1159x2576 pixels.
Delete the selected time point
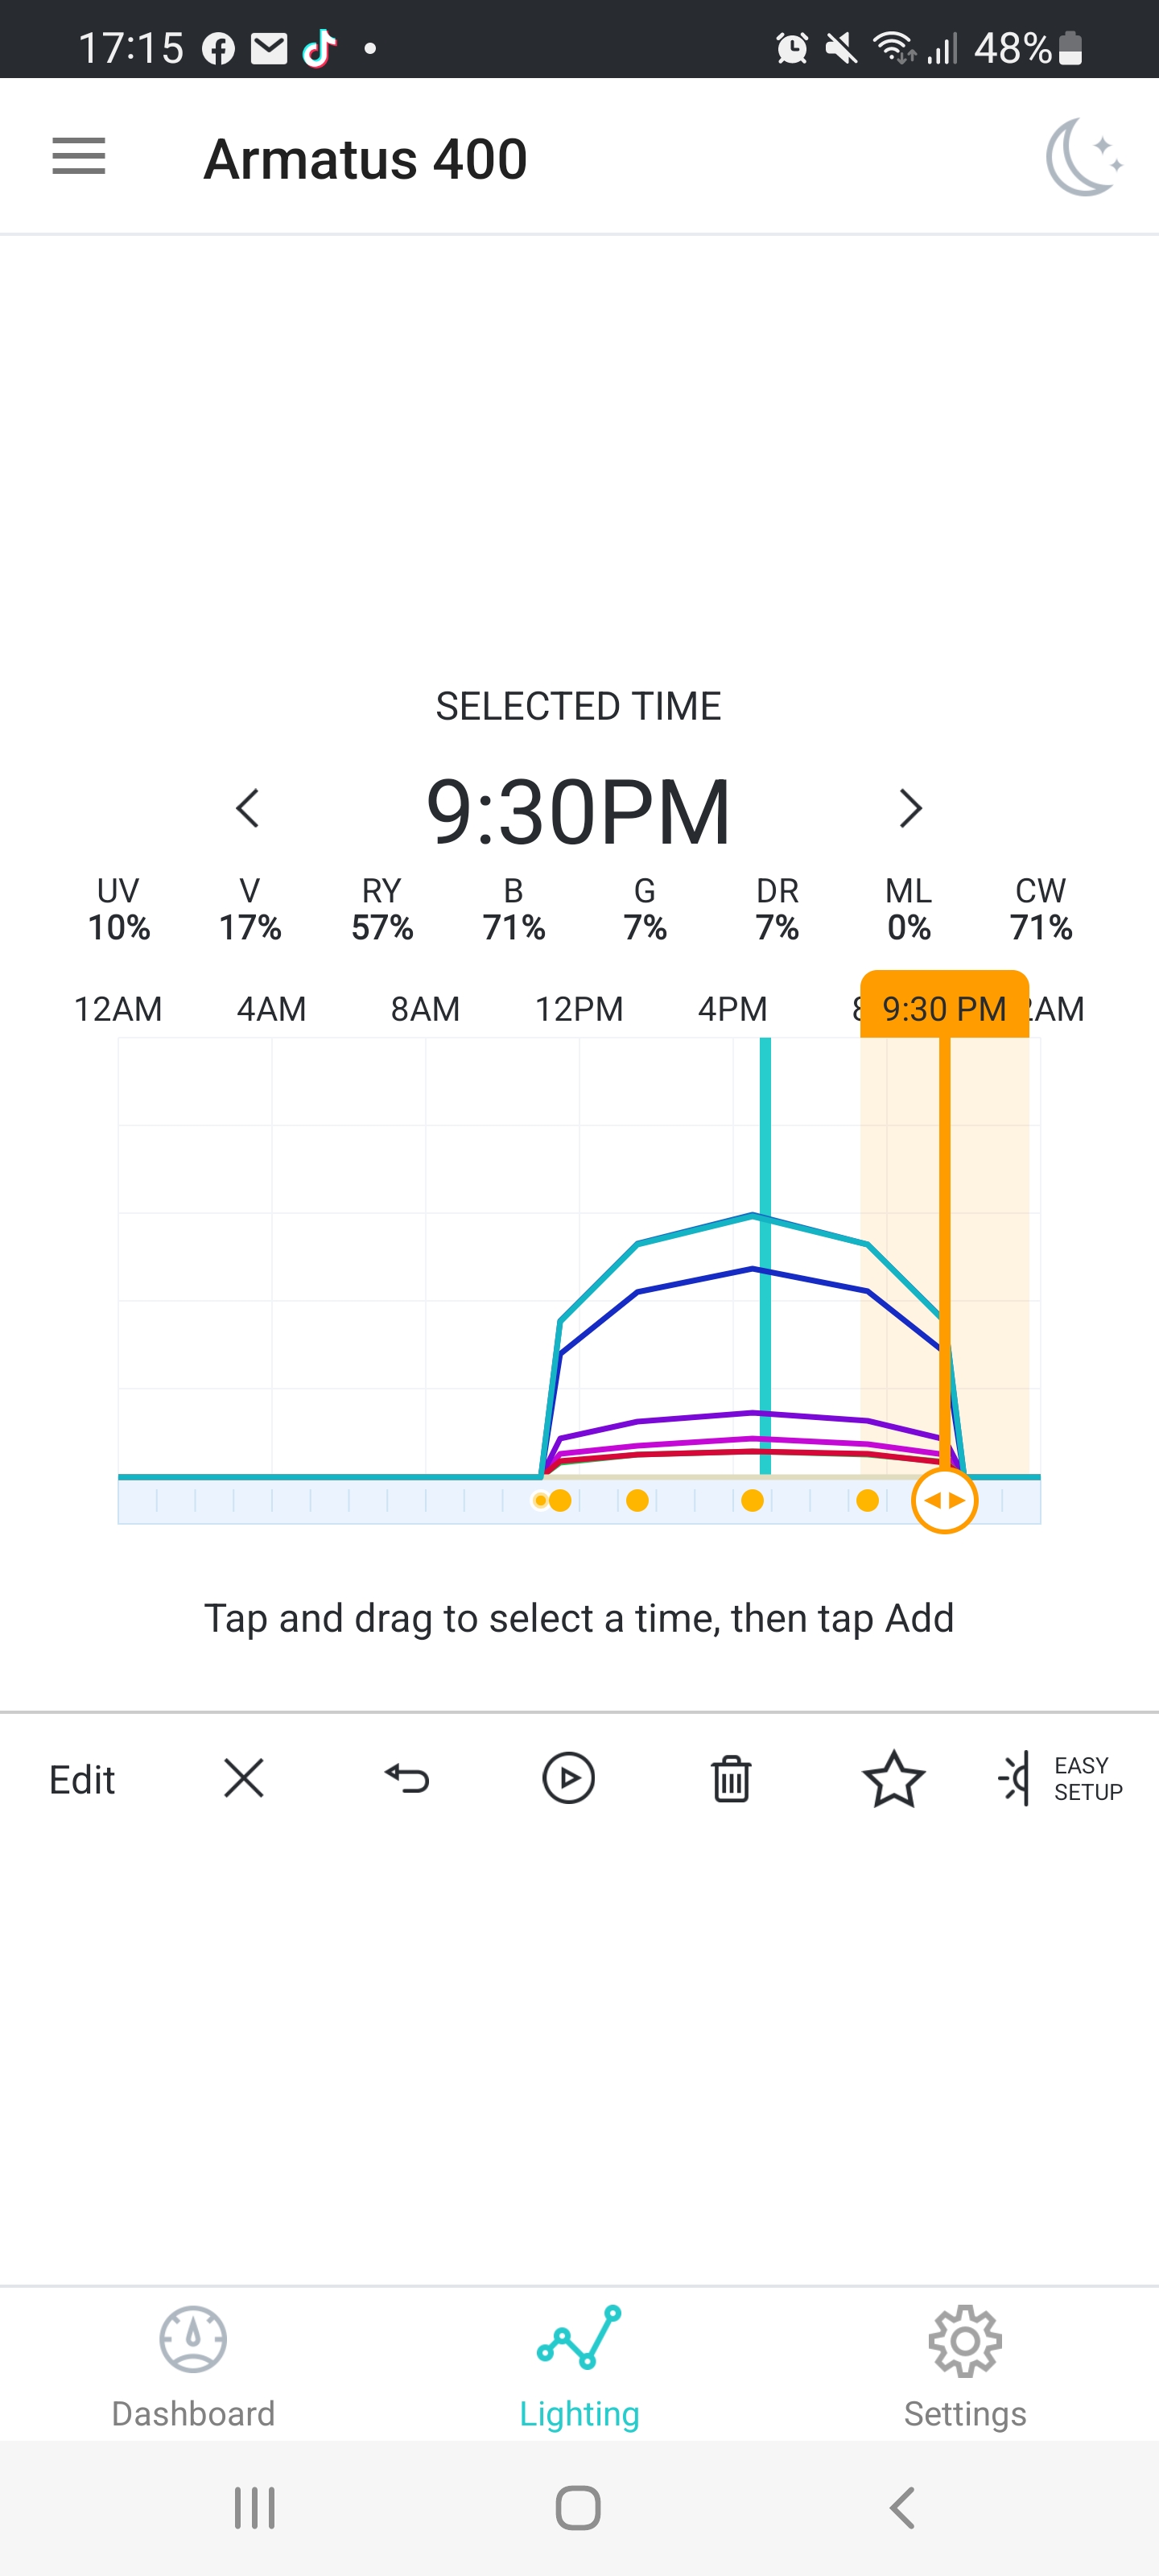(x=731, y=1778)
